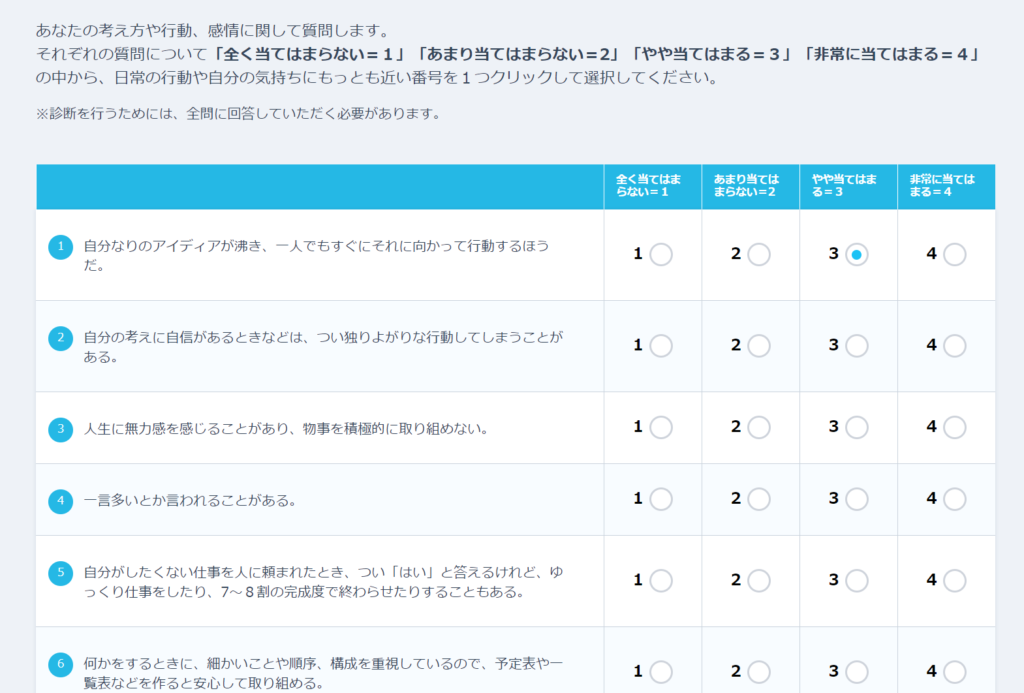Select option 3 for question 2
Image resolution: width=1024 pixels, height=693 pixels.
click(857, 346)
